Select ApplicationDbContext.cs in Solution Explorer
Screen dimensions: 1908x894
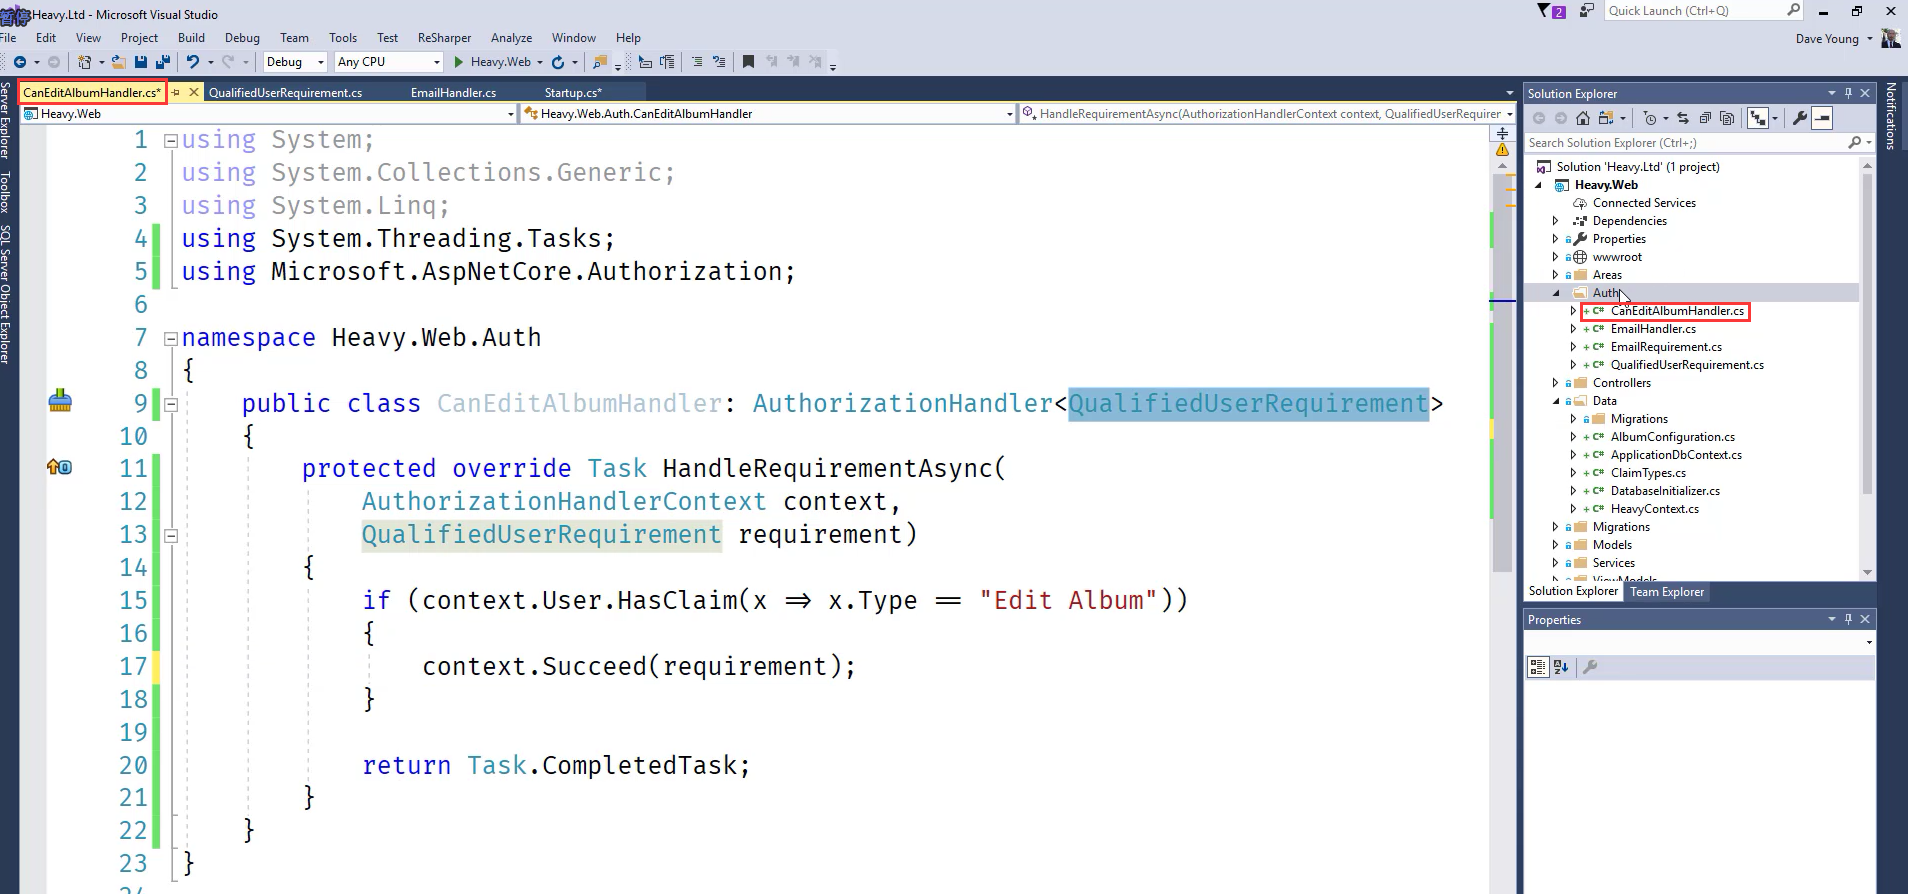click(x=1676, y=455)
